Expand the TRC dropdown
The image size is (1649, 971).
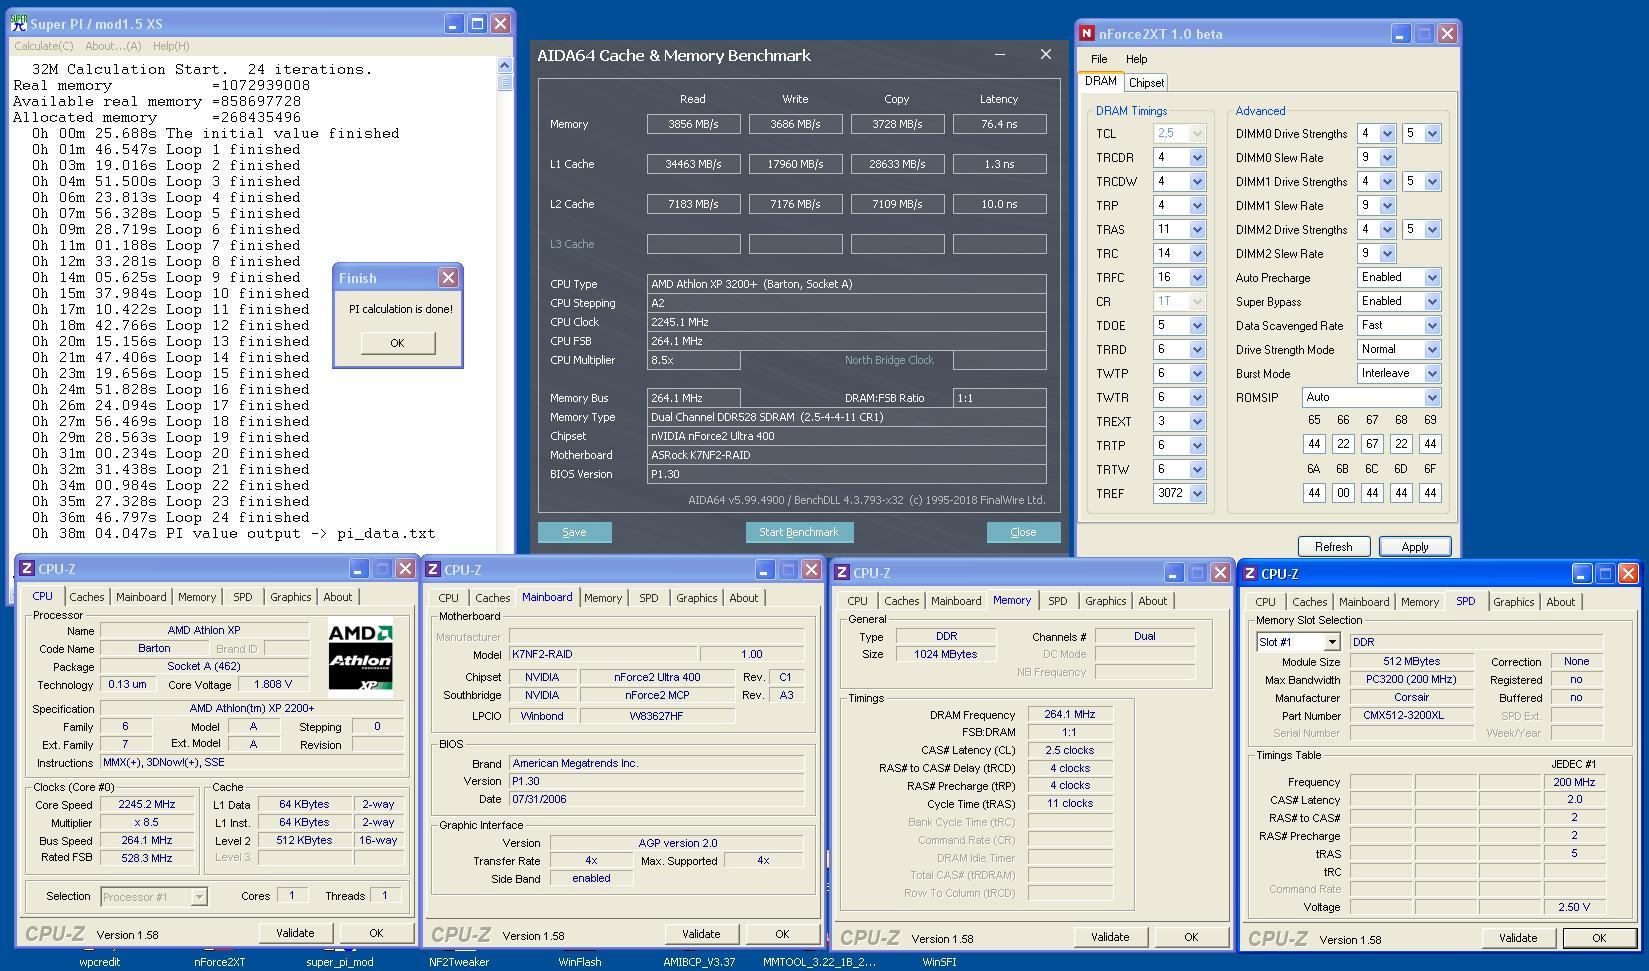1197,253
